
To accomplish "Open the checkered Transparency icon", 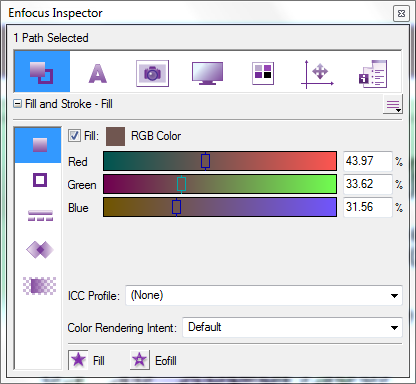I will 39,286.
